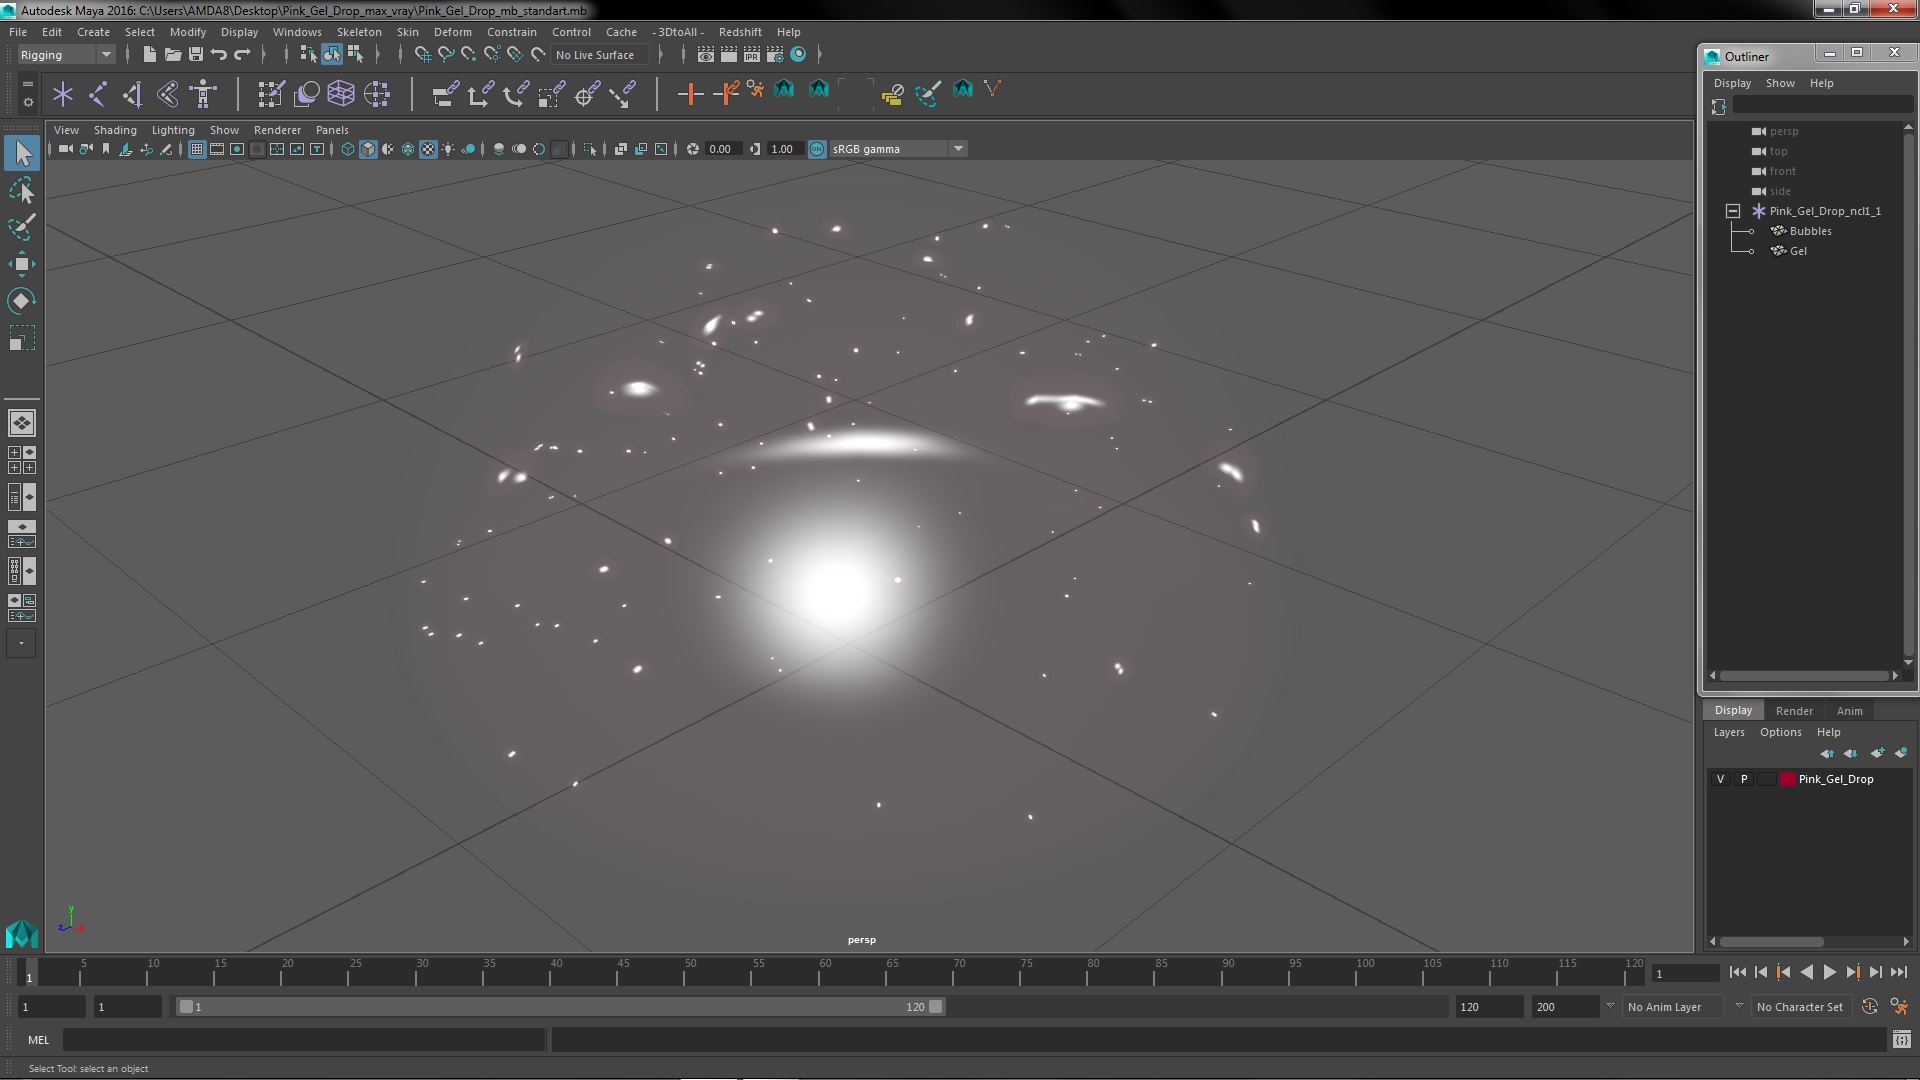Go to start of playback range

coord(1737,972)
